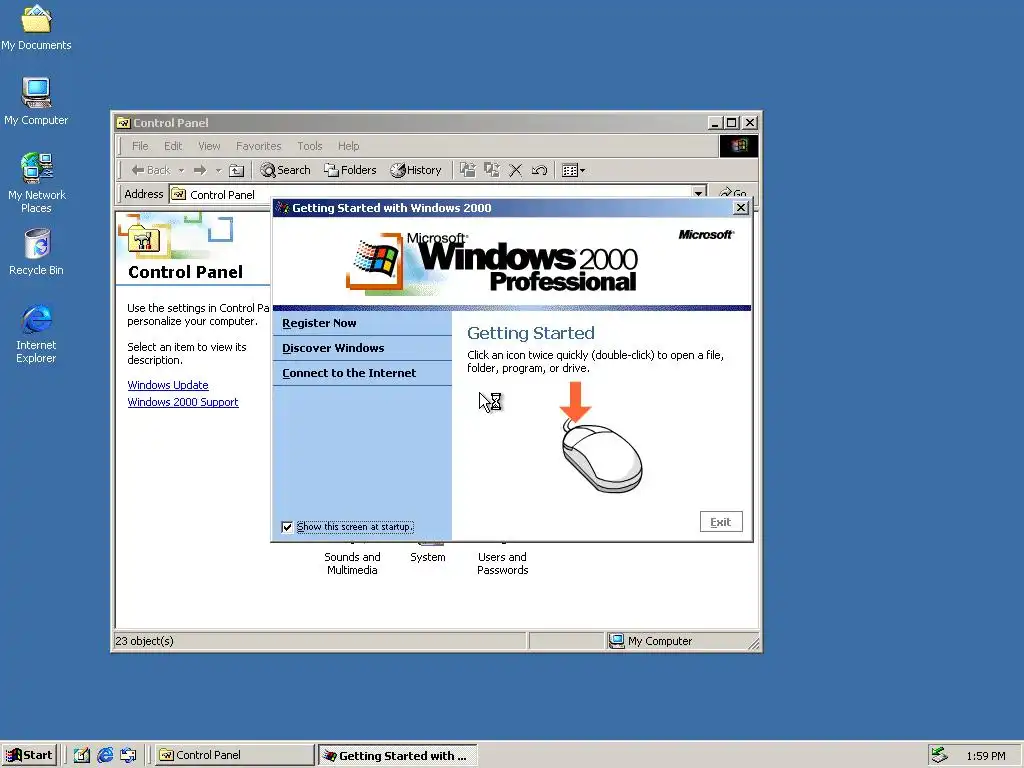Open the Back history dropdown arrow

182,170
